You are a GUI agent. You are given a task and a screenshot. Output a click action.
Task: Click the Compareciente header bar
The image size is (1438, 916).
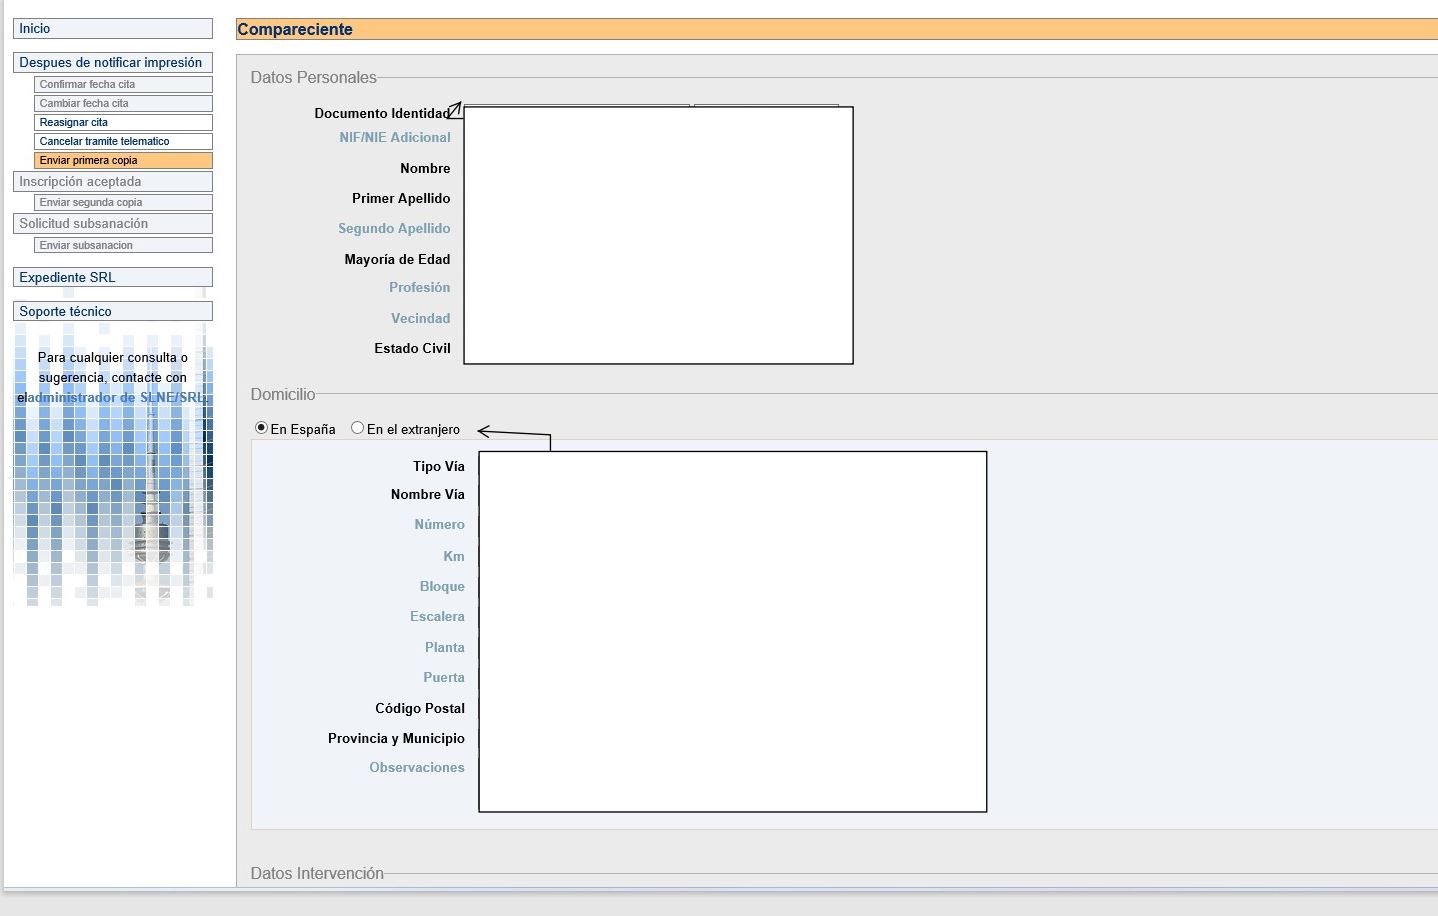point(836,30)
